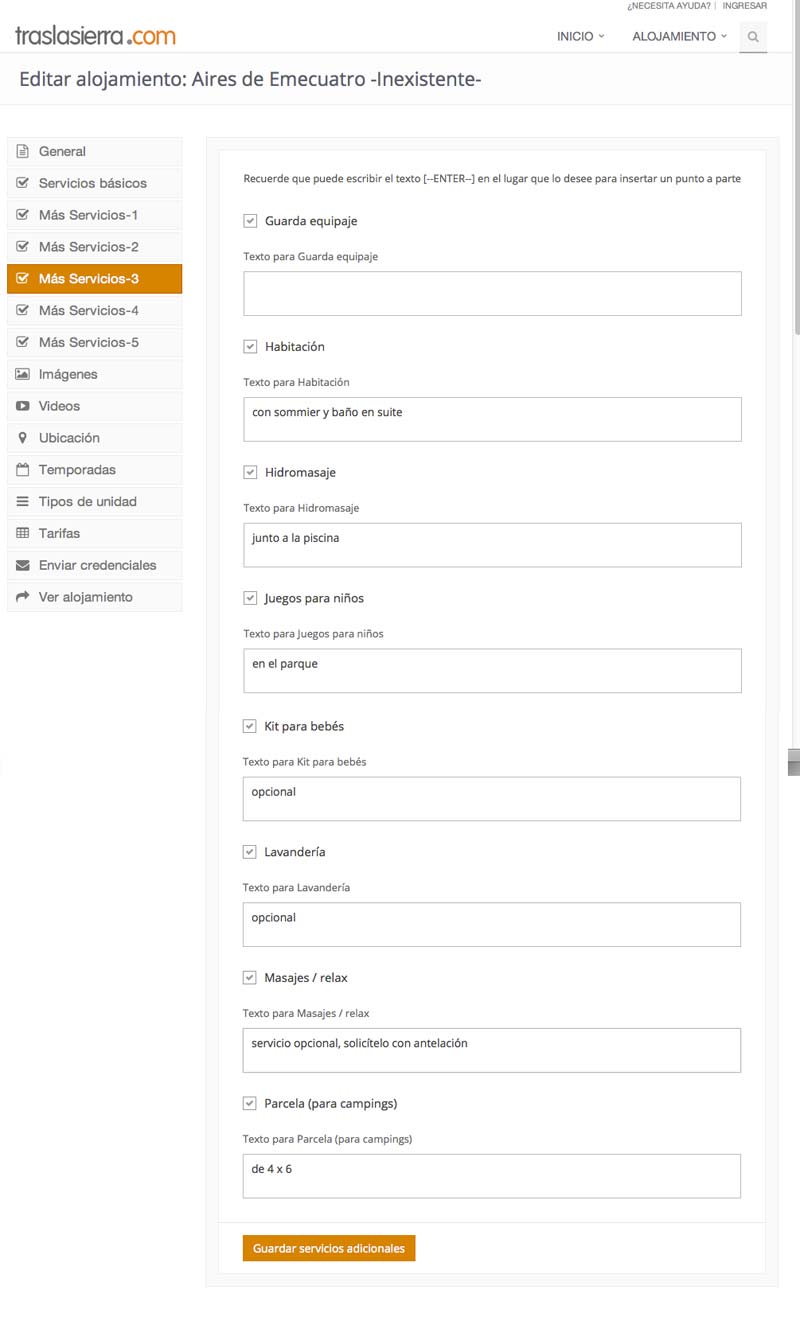Screen dimensions: 800x1317
Task: Click the INGRESAR link
Action: coord(744,6)
